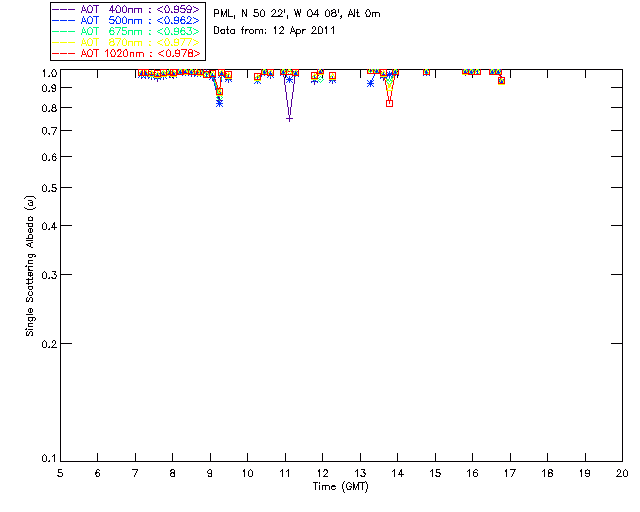
Task: Click the x-axis tick label 11
Action: [x=285, y=473]
